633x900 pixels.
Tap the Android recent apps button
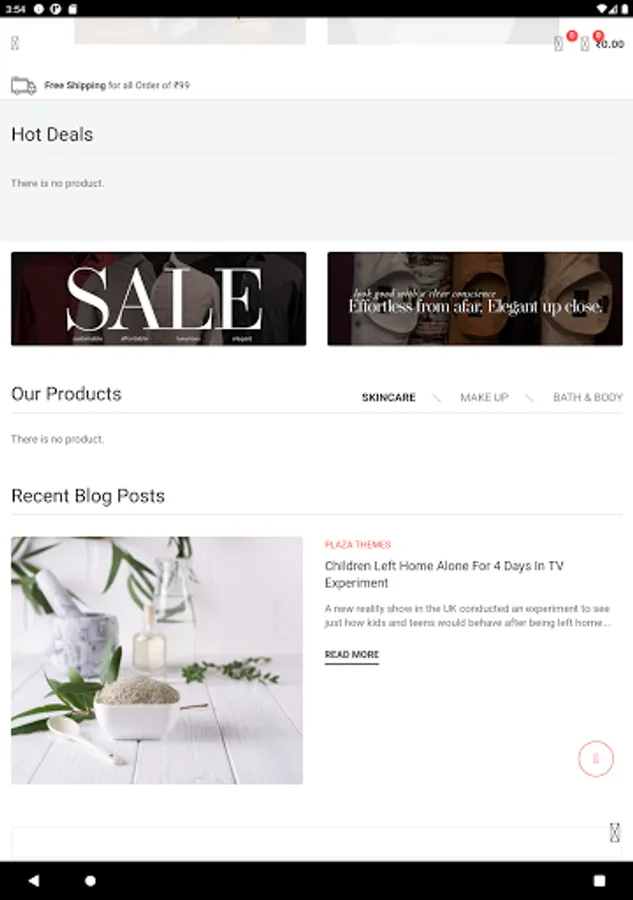[x=599, y=880]
